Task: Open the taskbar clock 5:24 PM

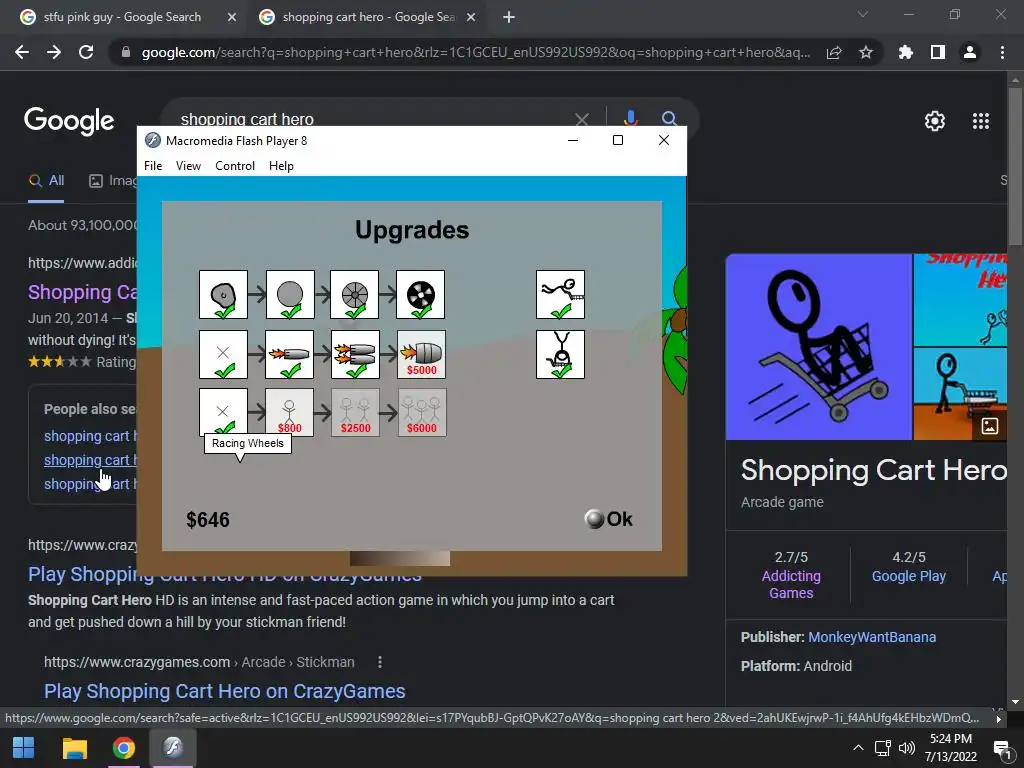Action: [x=951, y=748]
